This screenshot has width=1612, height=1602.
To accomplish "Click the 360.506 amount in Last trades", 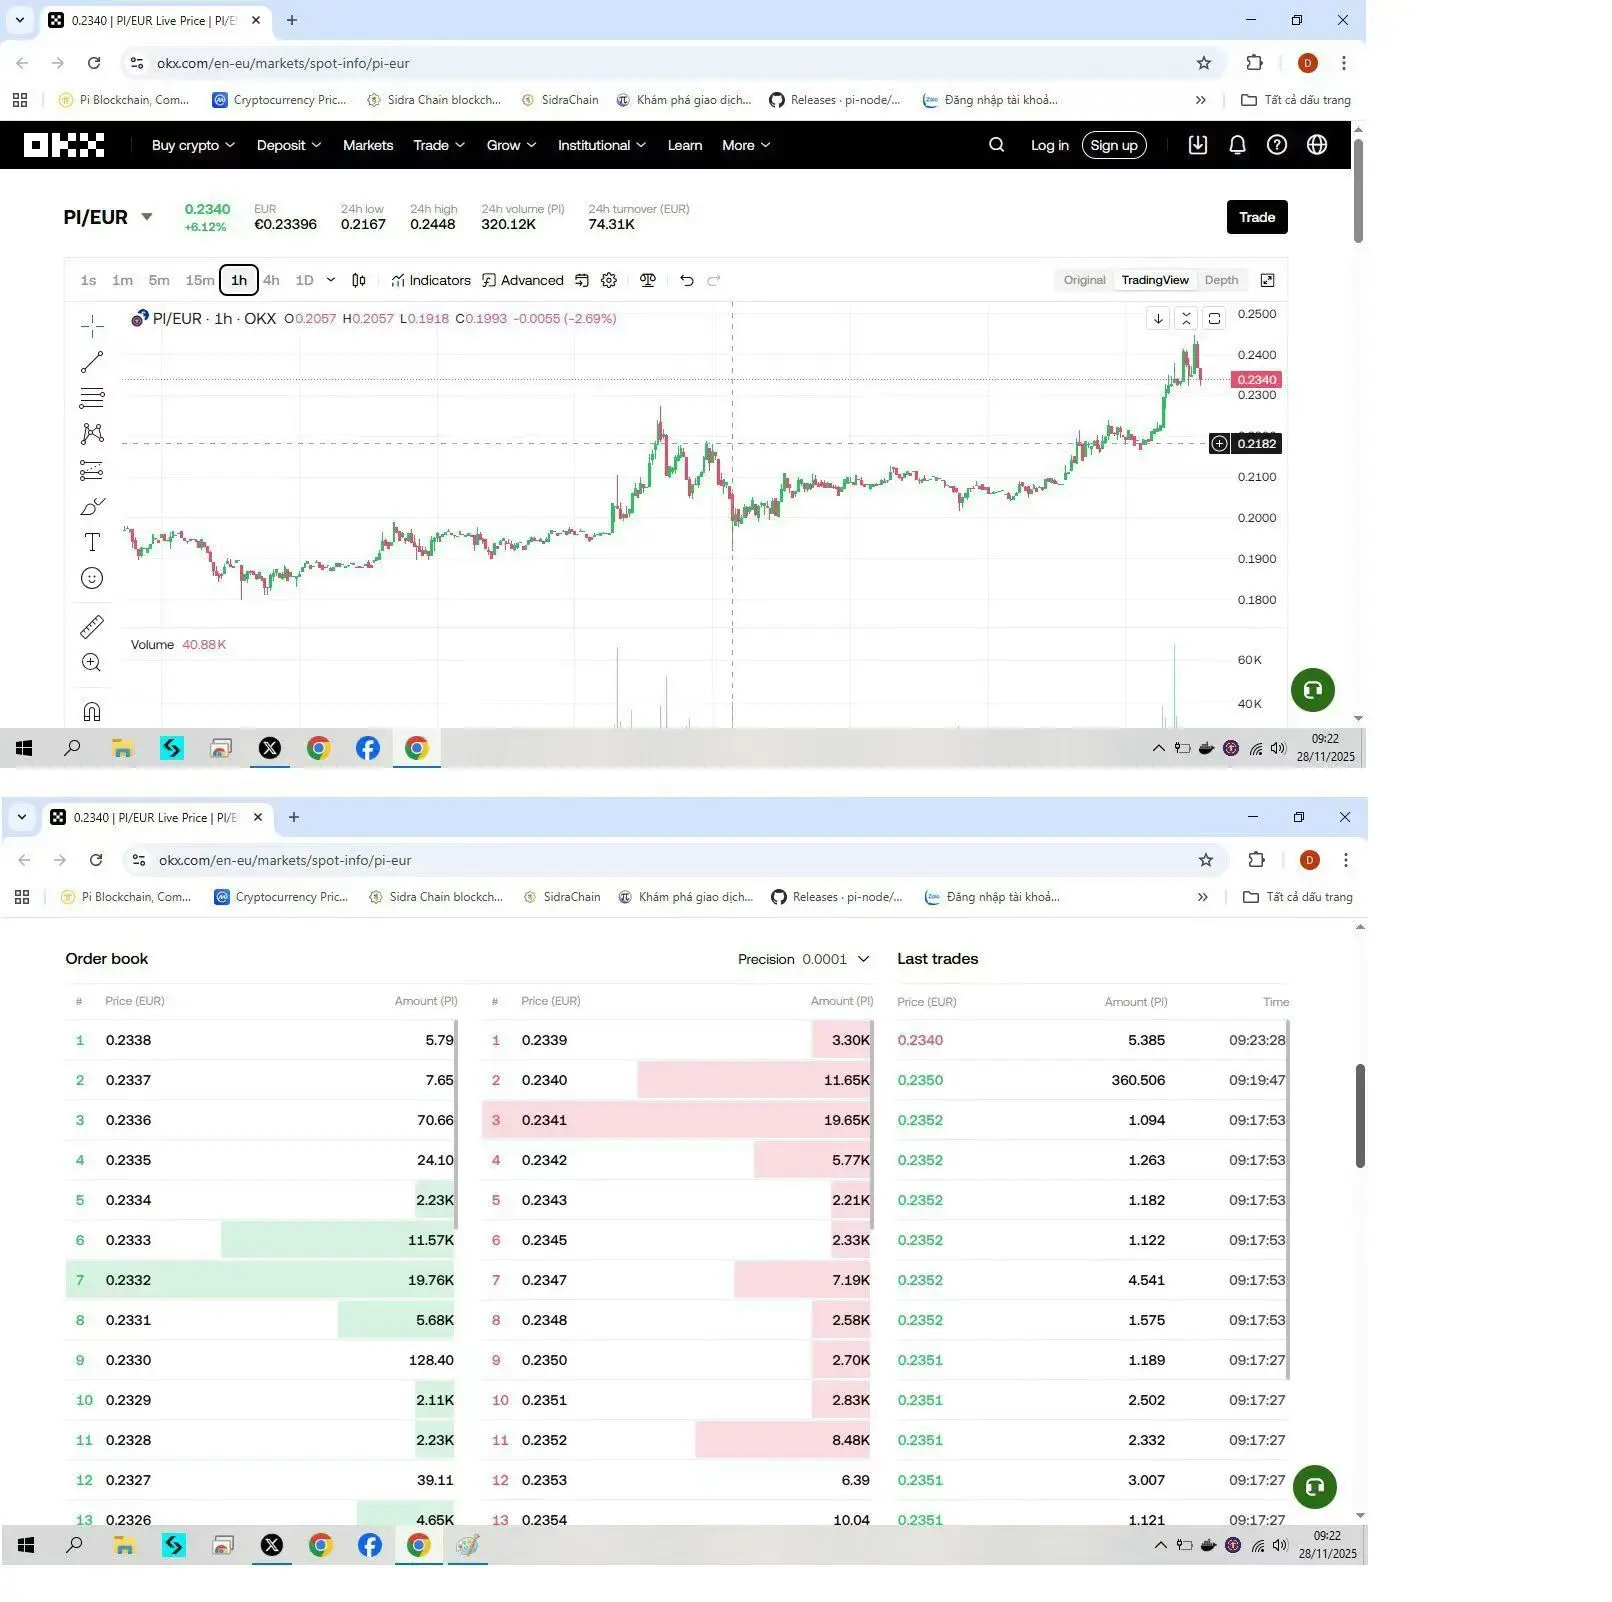I will click(1138, 1081).
